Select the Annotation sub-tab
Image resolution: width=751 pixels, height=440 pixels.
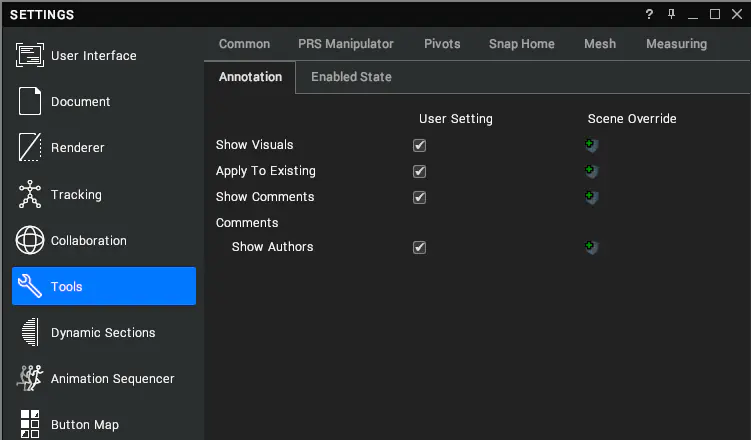pyautogui.click(x=250, y=77)
